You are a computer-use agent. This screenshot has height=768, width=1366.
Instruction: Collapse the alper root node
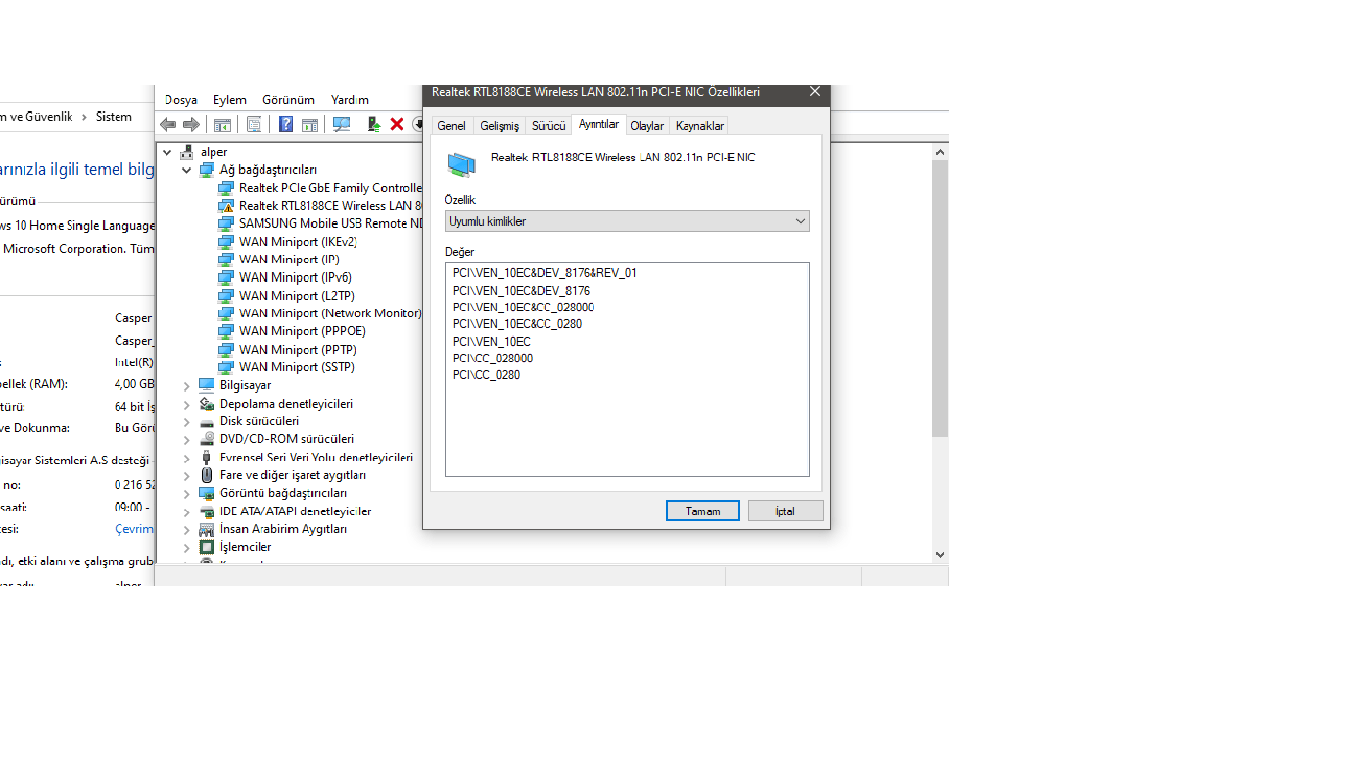click(167, 152)
